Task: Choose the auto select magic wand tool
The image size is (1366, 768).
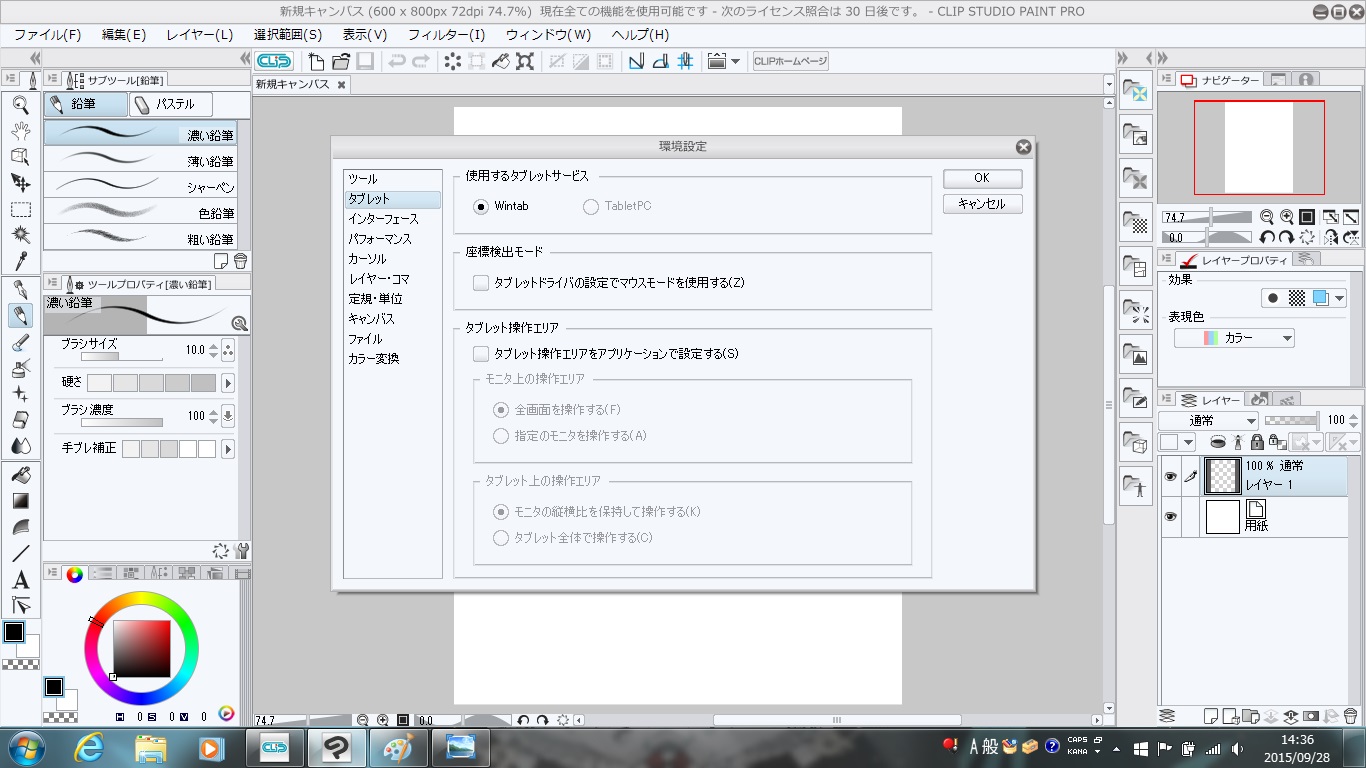Action: point(20,236)
